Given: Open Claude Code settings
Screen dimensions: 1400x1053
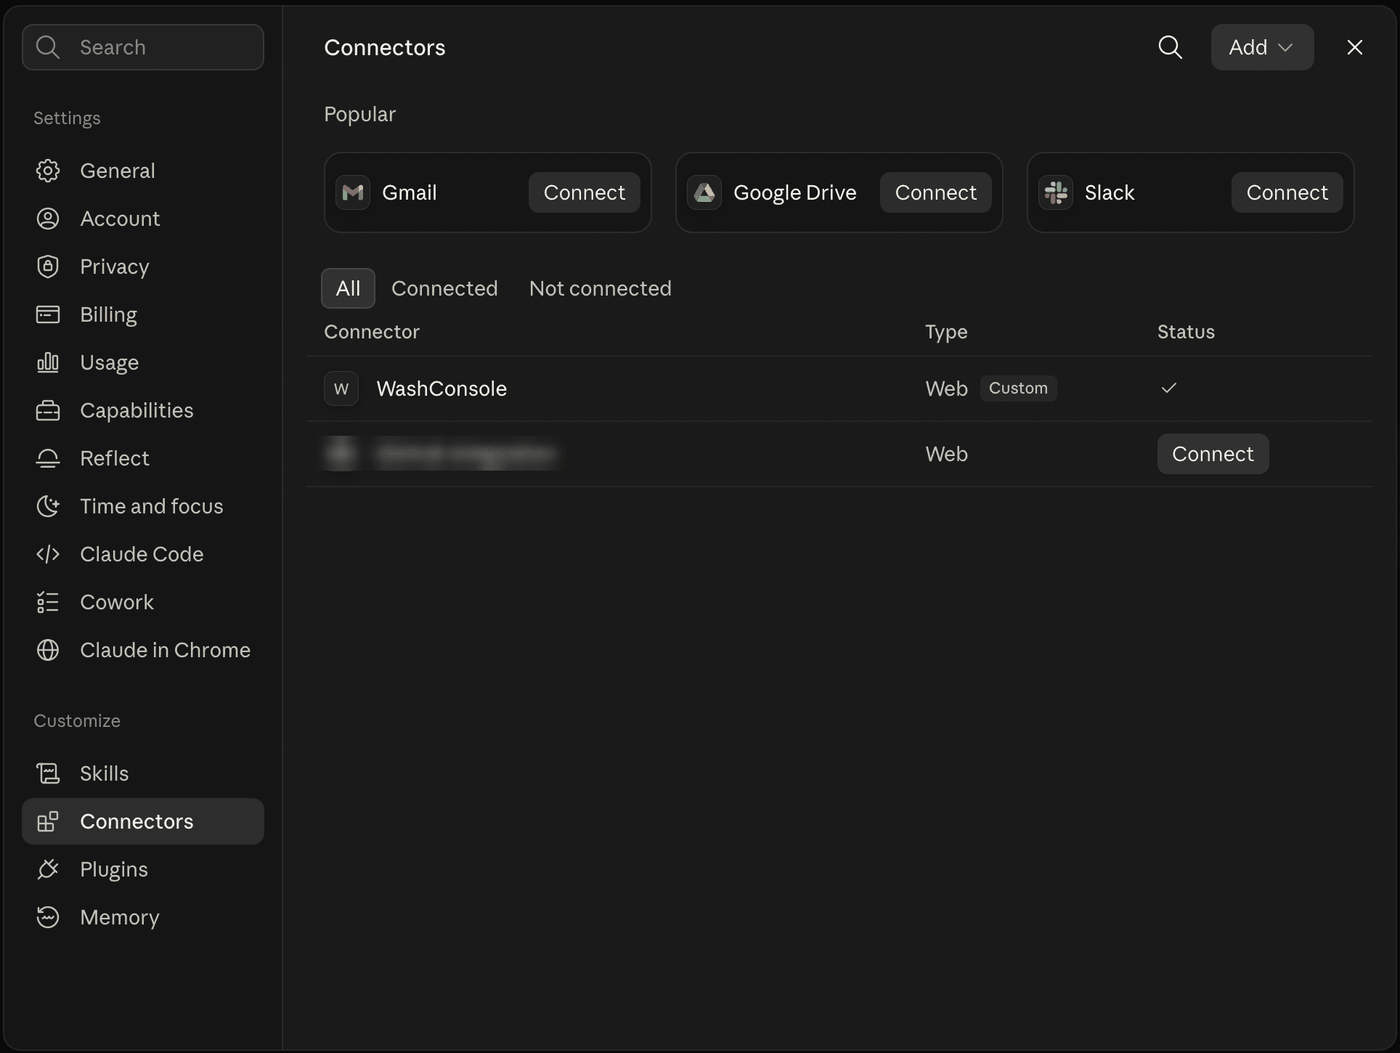Looking at the screenshot, I should pos(143,555).
